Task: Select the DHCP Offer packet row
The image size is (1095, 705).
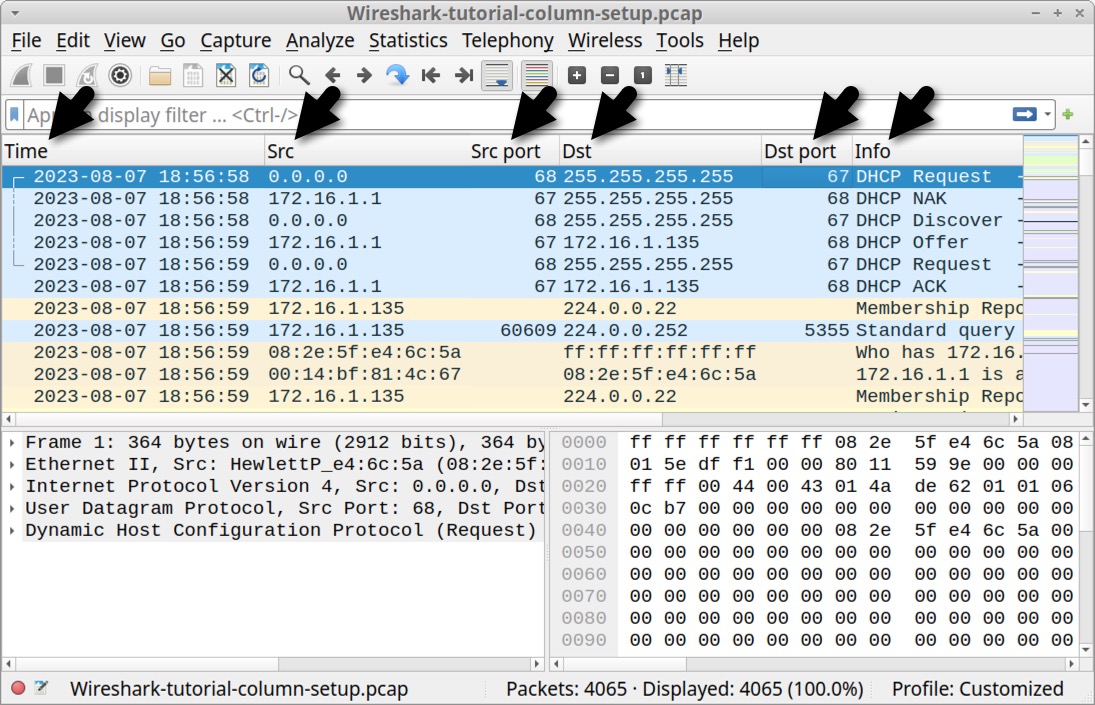Action: coord(512,243)
